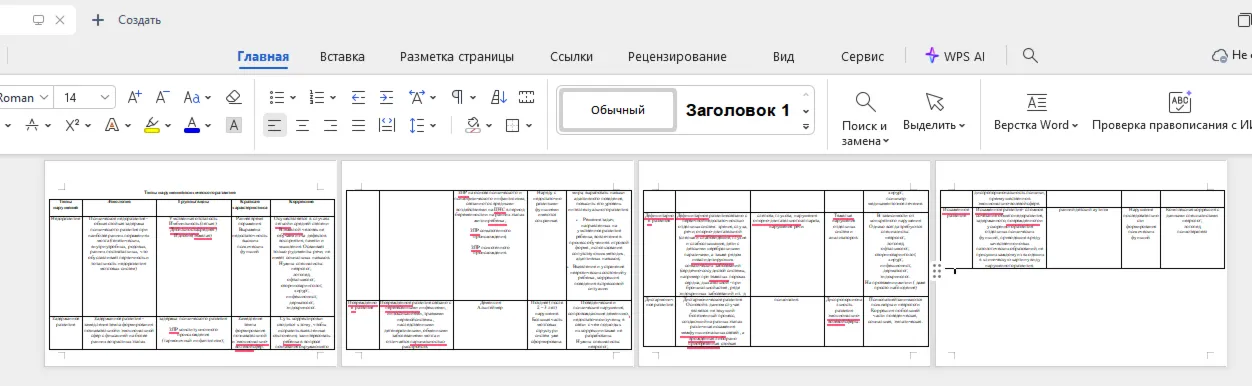Viewport: 1252px width, 386px height.
Task: Open the Выделить dropdown
Action: (x=934, y=125)
